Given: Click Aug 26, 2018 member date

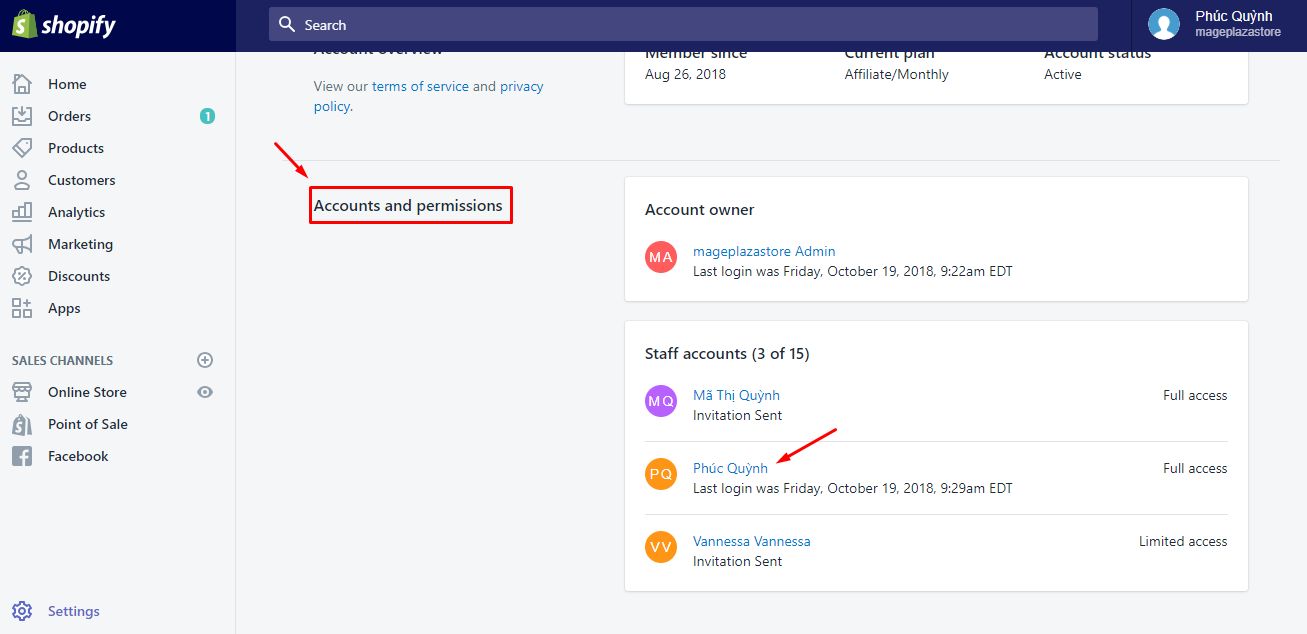Looking at the screenshot, I should [685, 74].
